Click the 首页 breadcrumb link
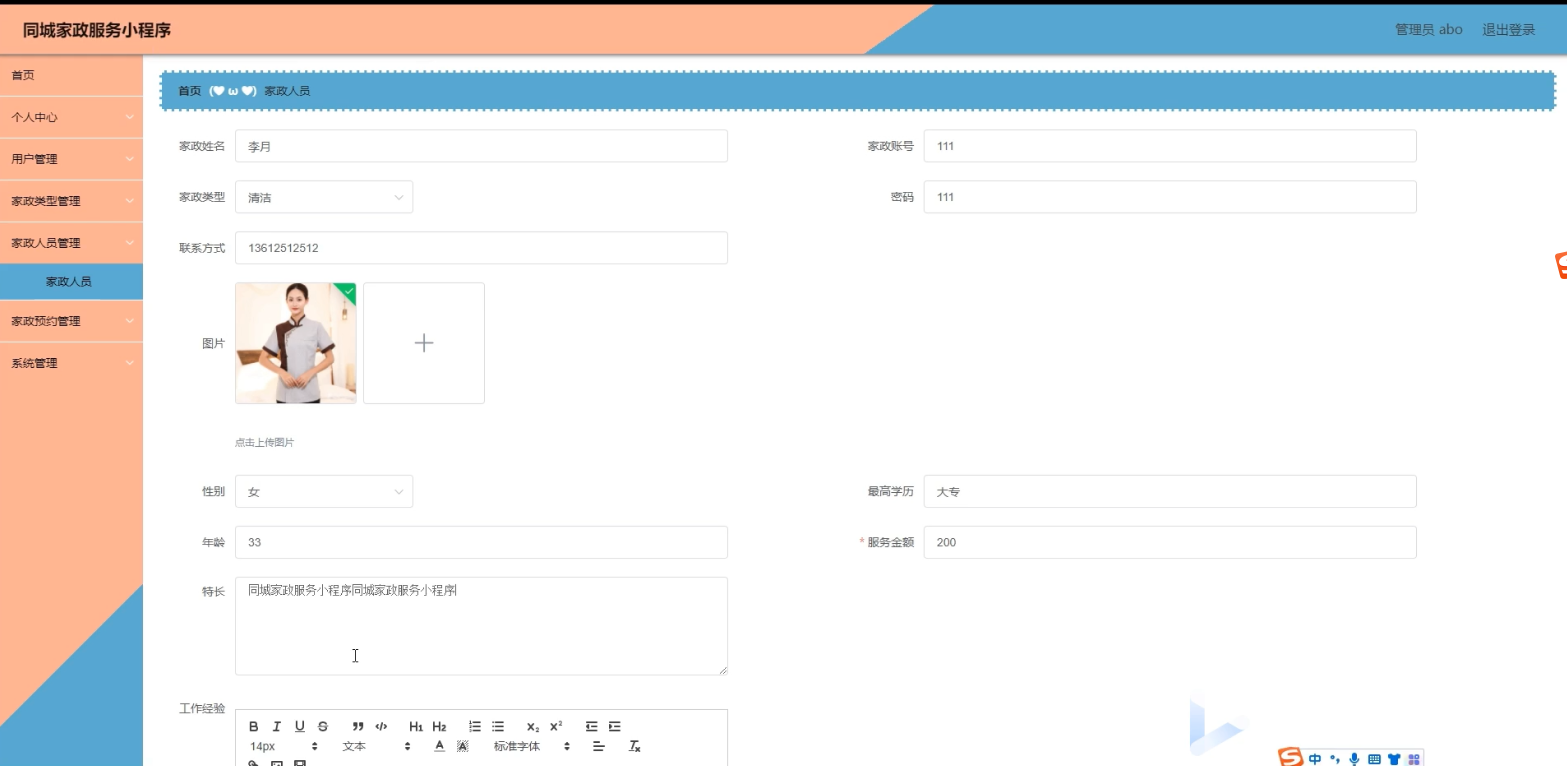Viewport: 1567px width, 766px height. point(189,91)
